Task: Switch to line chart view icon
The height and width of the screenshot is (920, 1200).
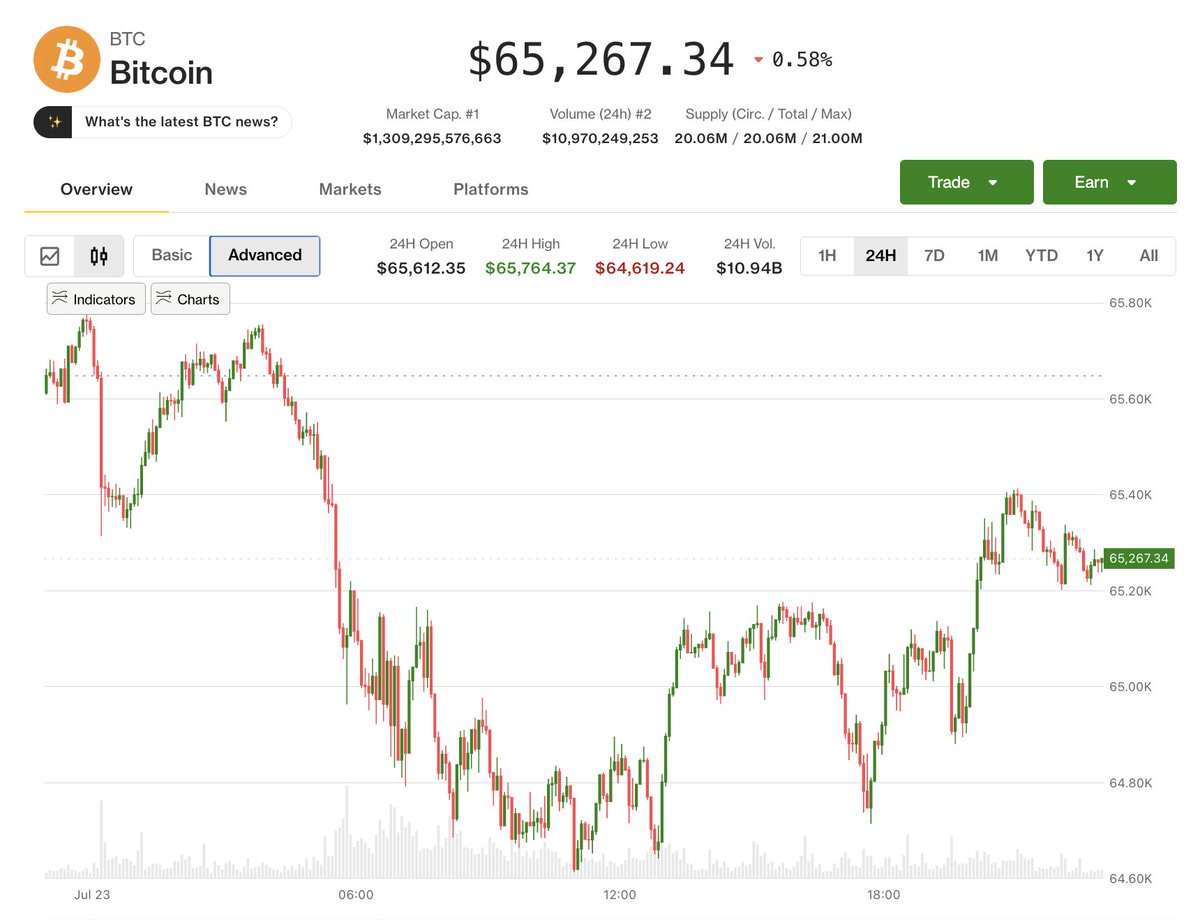Action: [50, 256]
